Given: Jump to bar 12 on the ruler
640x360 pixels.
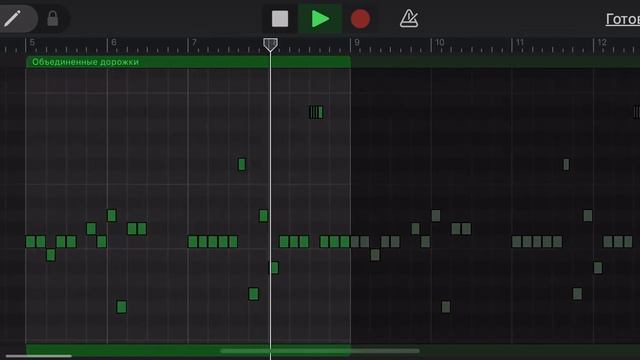Looking at the screenshot, I should point(602,42).
